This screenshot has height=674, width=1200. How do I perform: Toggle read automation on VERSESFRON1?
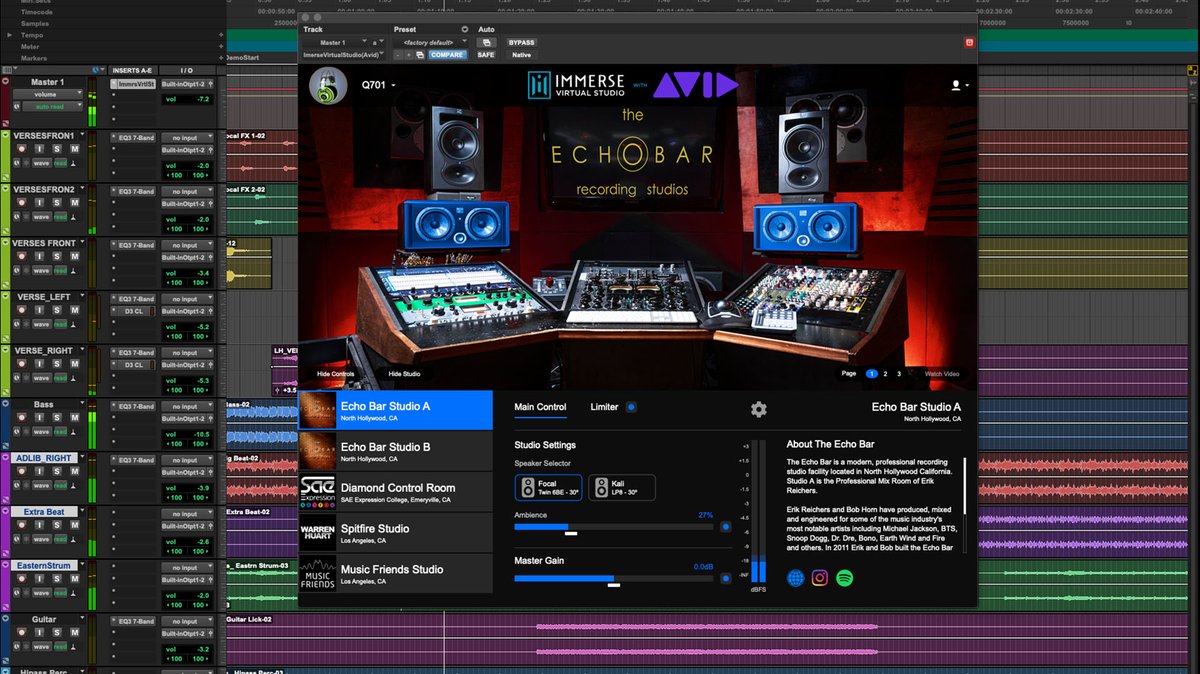pos(60,163)
